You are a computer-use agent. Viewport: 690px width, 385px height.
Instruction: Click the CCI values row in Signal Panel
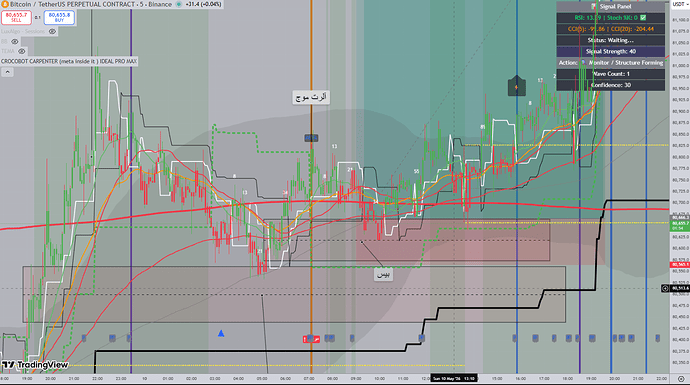611,29
